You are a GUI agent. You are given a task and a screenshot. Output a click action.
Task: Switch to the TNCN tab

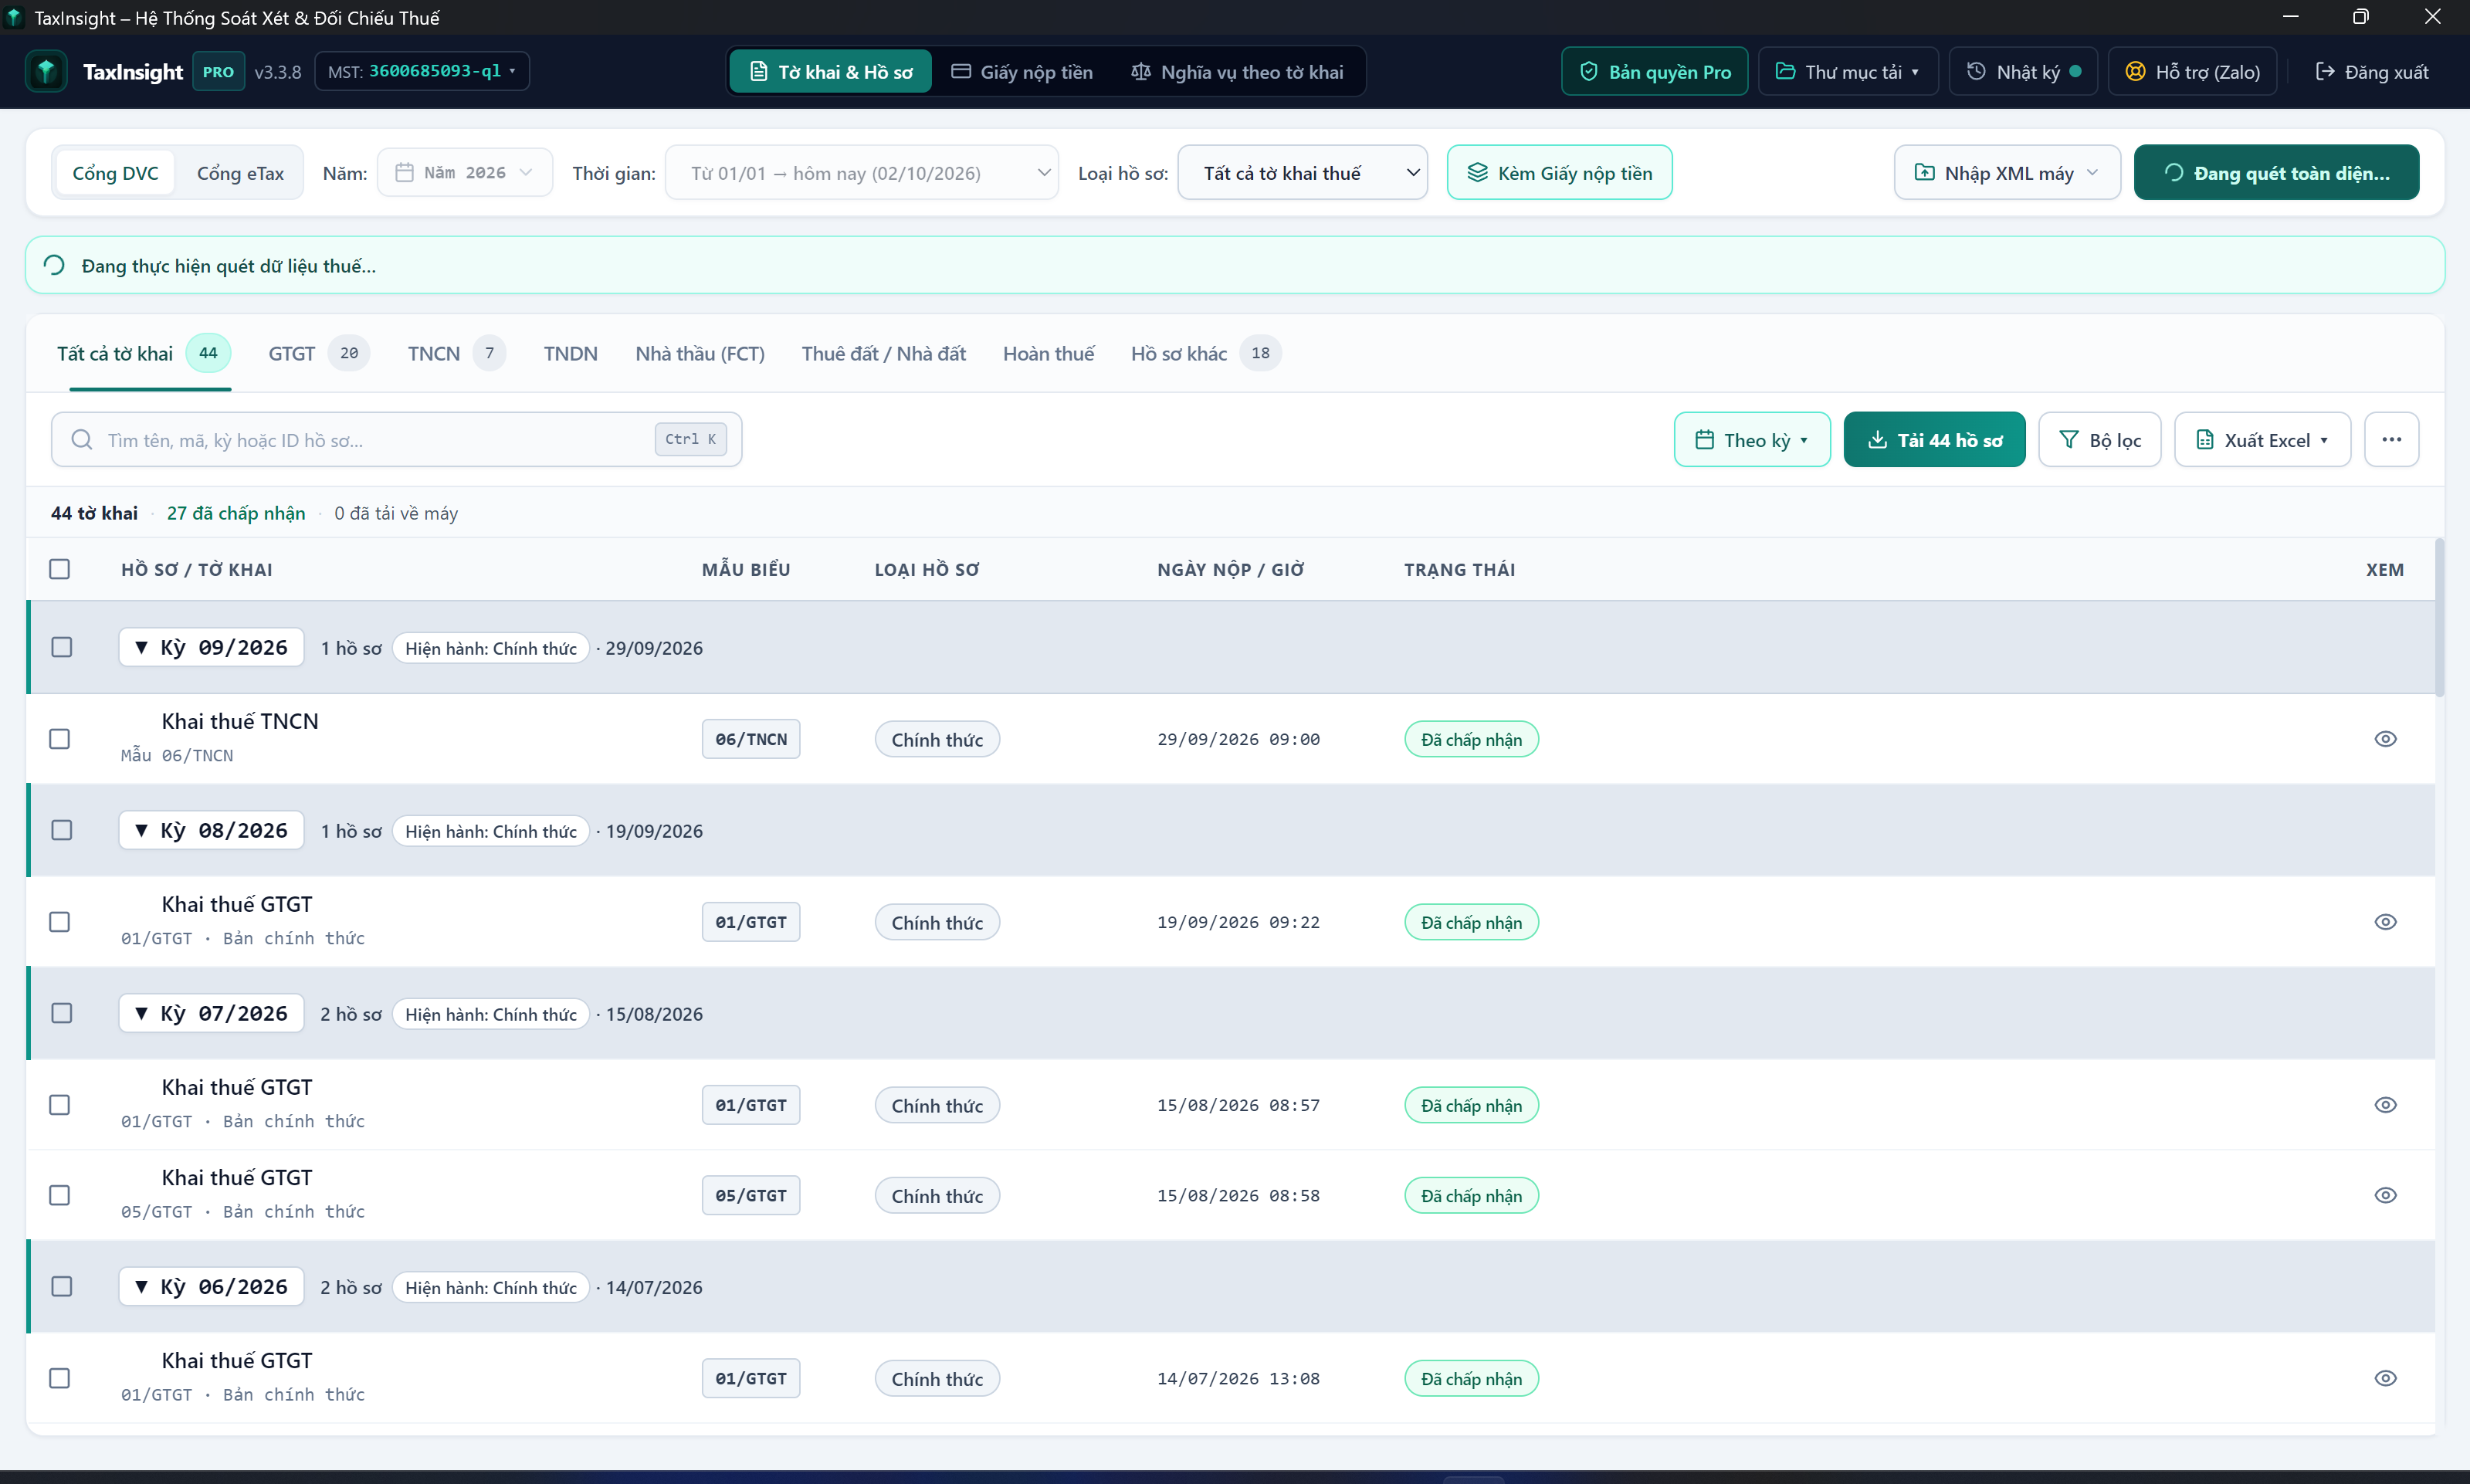coord(456,353)
